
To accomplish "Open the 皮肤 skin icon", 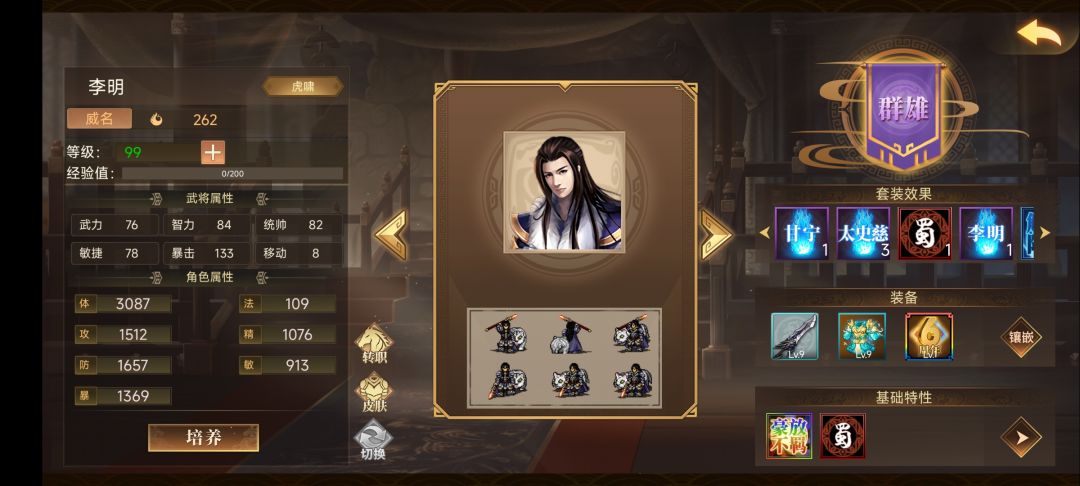I will [x=374, y=392].
